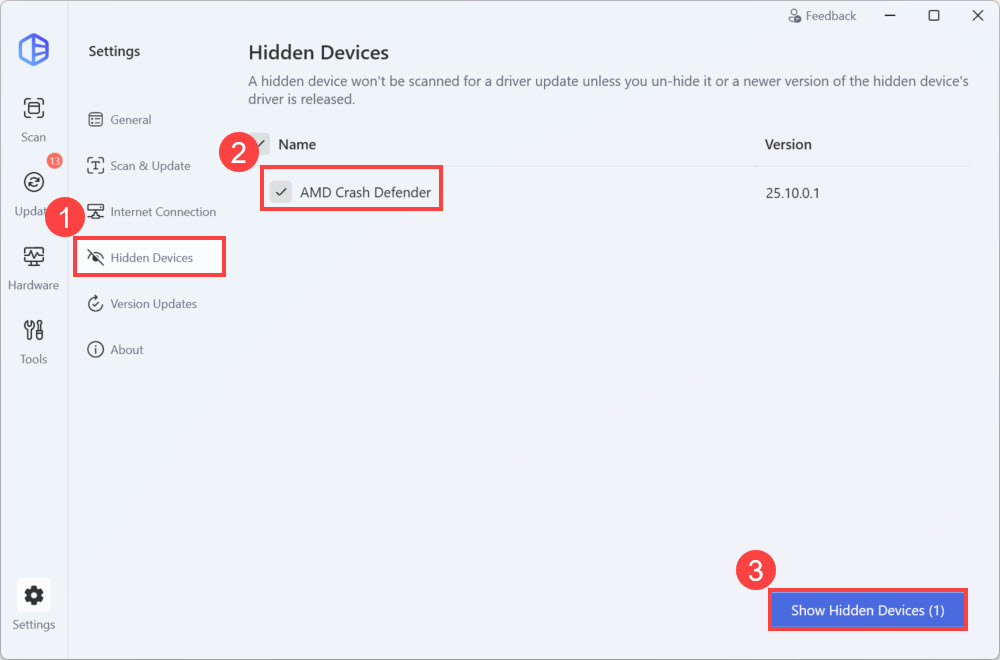Click the Version column header
The height and width of the screenshot is (660, 1000).
[x=788, y=144]
